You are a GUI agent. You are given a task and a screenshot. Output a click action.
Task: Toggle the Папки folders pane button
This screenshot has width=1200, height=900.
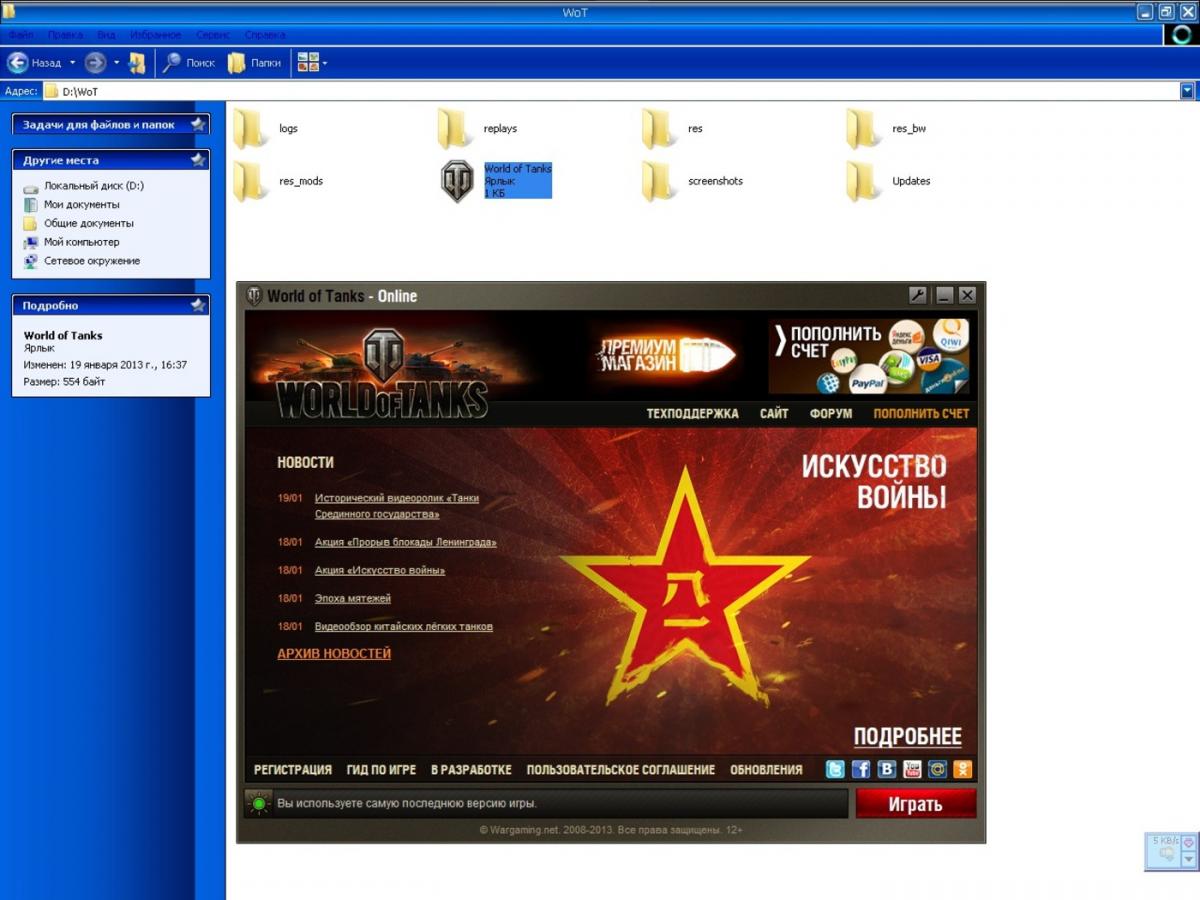pyautogui.click(x=255, y=62)
